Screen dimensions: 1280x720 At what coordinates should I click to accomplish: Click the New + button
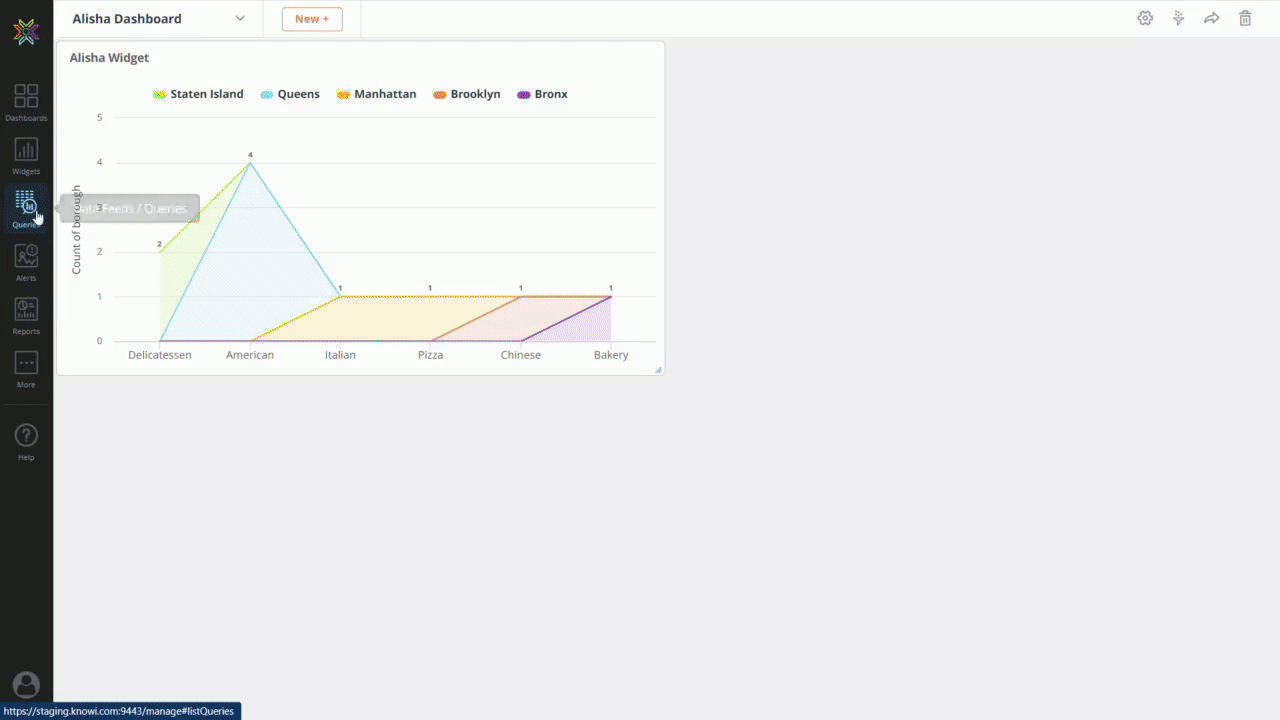[x=312, y=19]
